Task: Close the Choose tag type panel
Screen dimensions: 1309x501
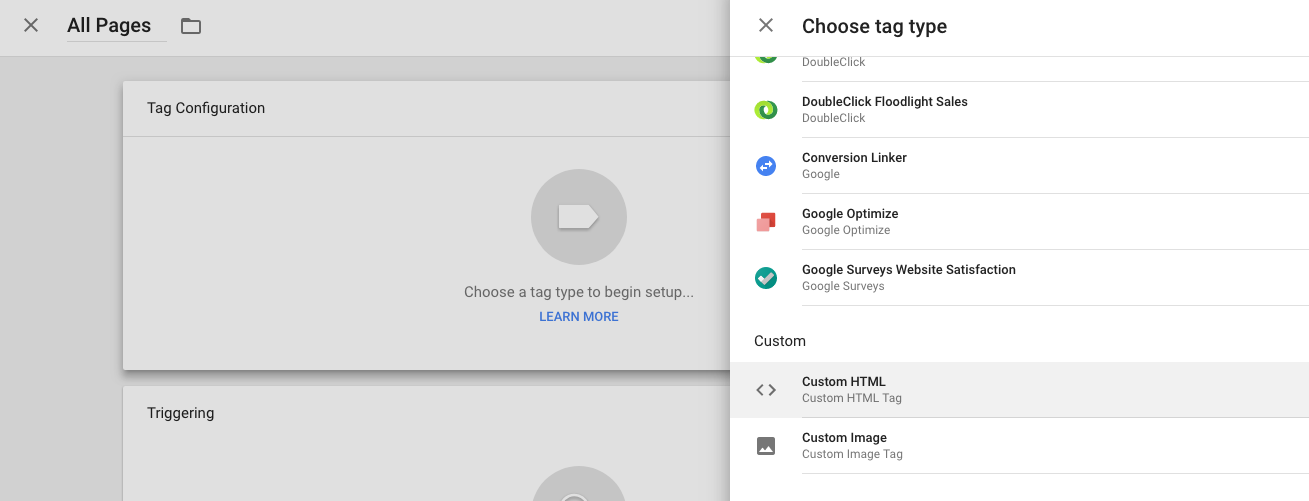Action: 766,26
